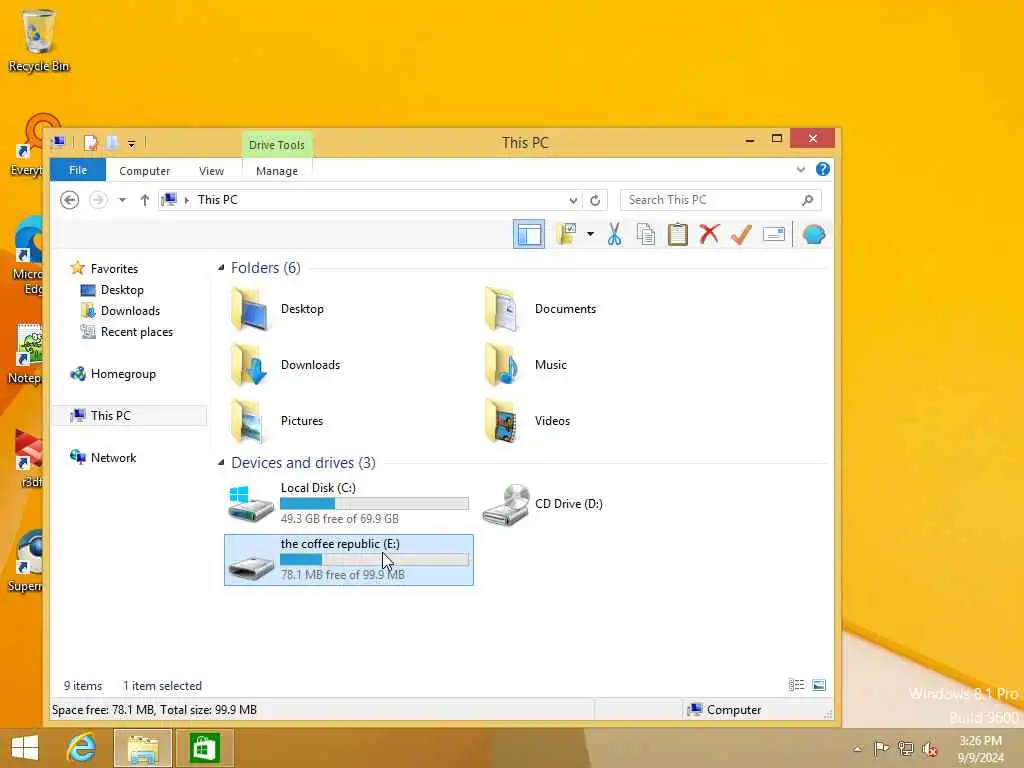1024x768 pixels.
Task: Open the Recent locations dropdown arrow
Action: (122, 200)
